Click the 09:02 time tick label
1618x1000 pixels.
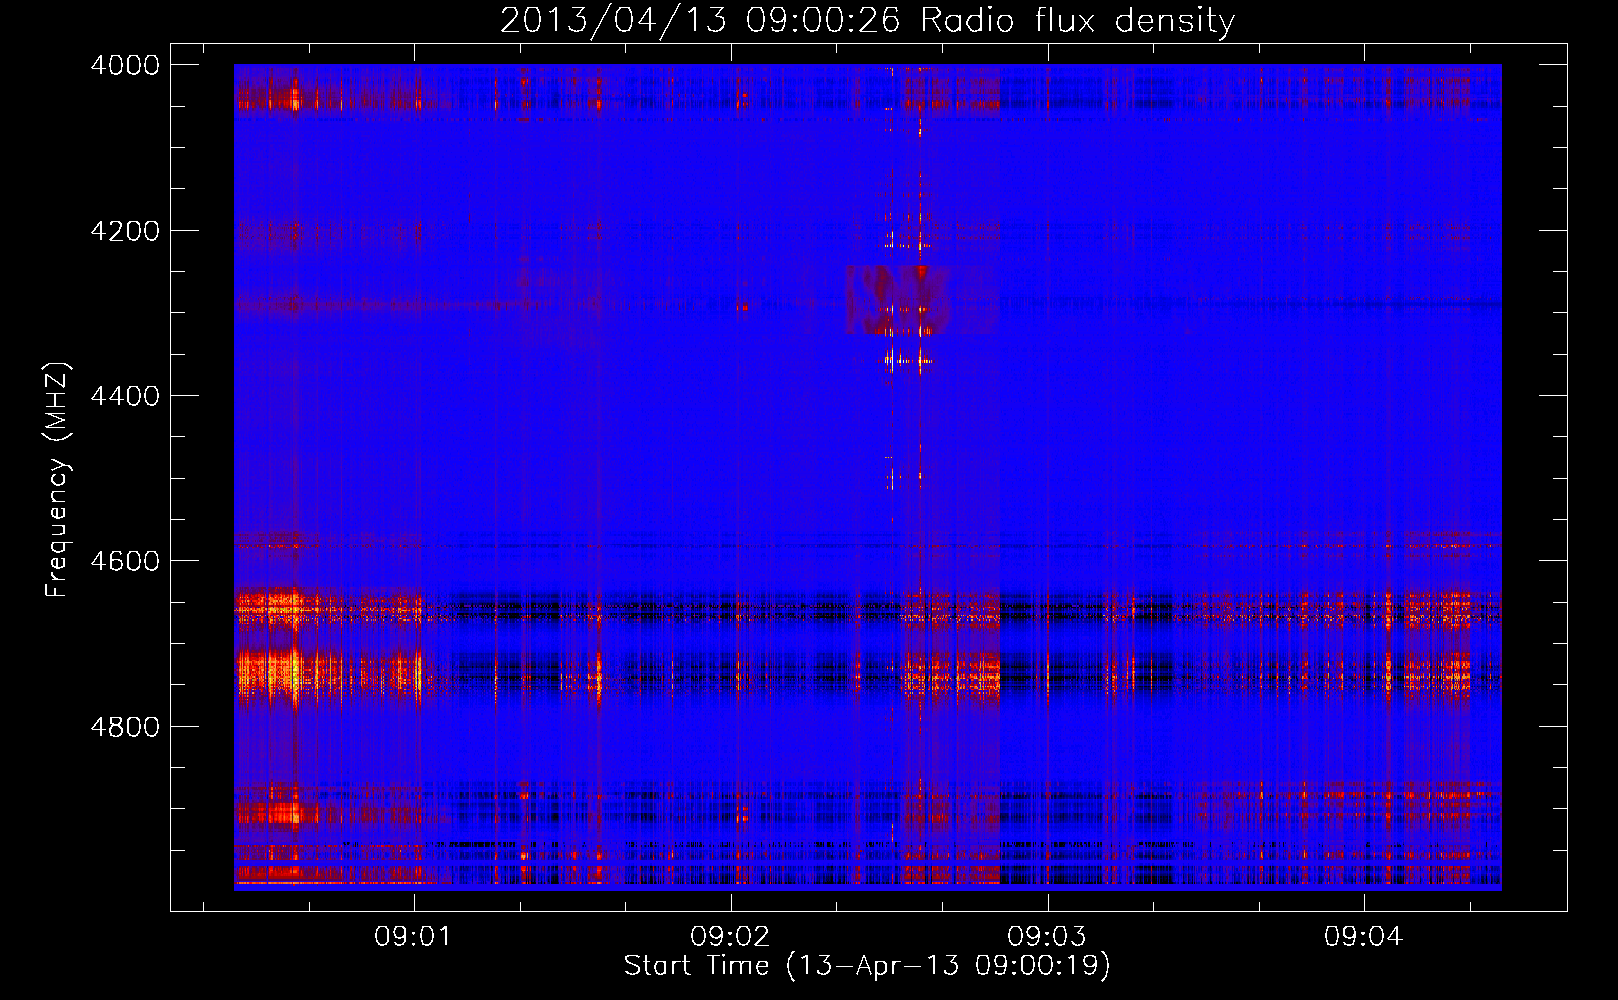(x=730, y=937)
